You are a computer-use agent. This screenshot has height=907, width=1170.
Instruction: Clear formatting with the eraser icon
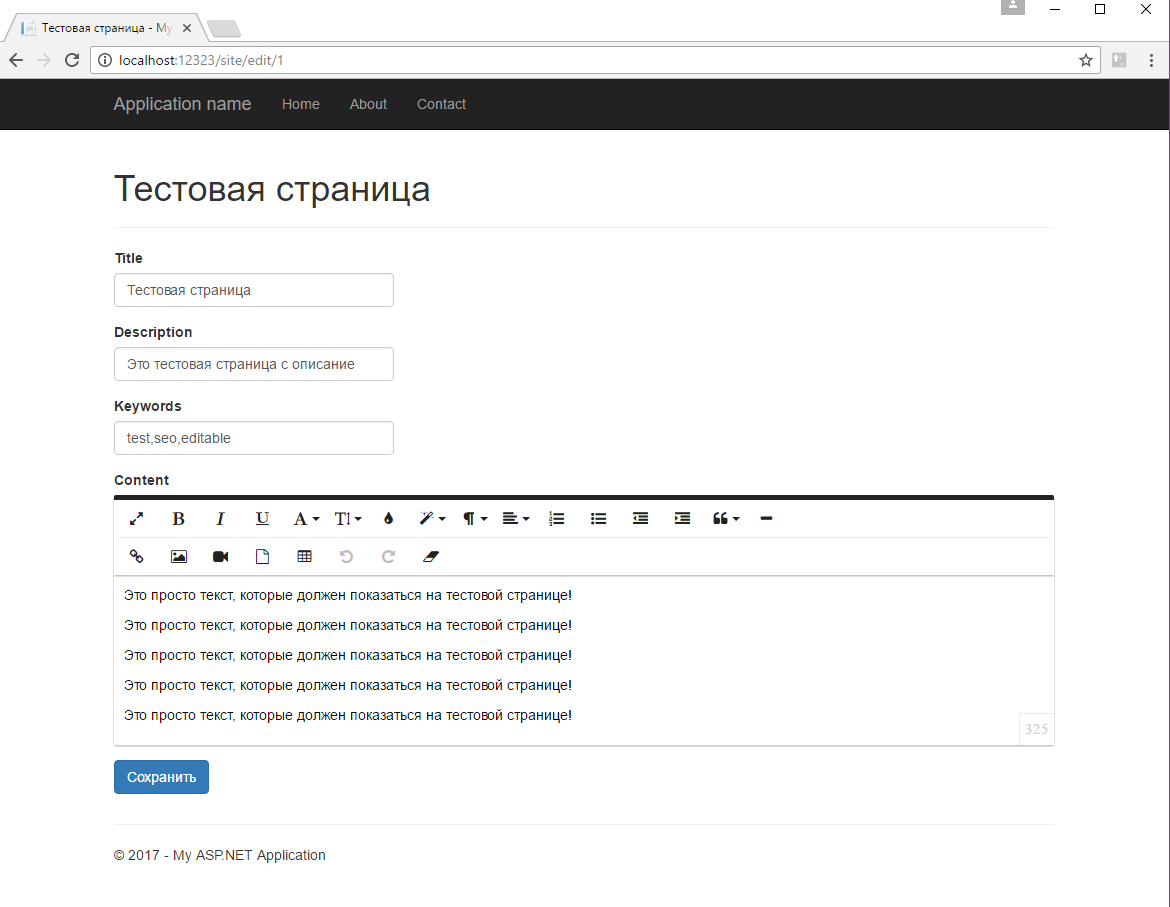click(431, 556)
